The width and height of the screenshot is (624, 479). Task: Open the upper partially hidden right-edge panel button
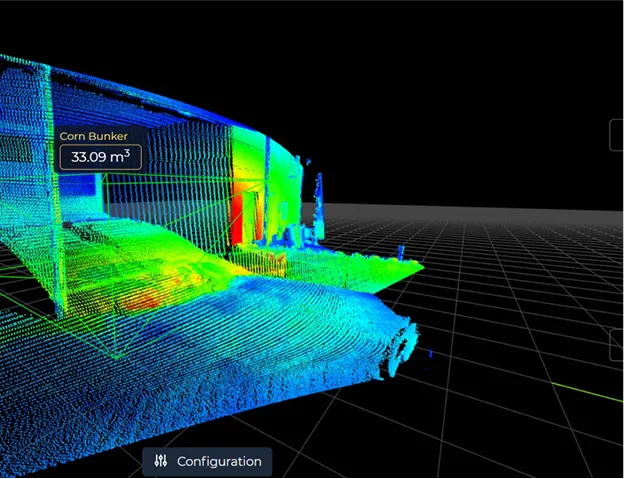[x=617, y=135]
